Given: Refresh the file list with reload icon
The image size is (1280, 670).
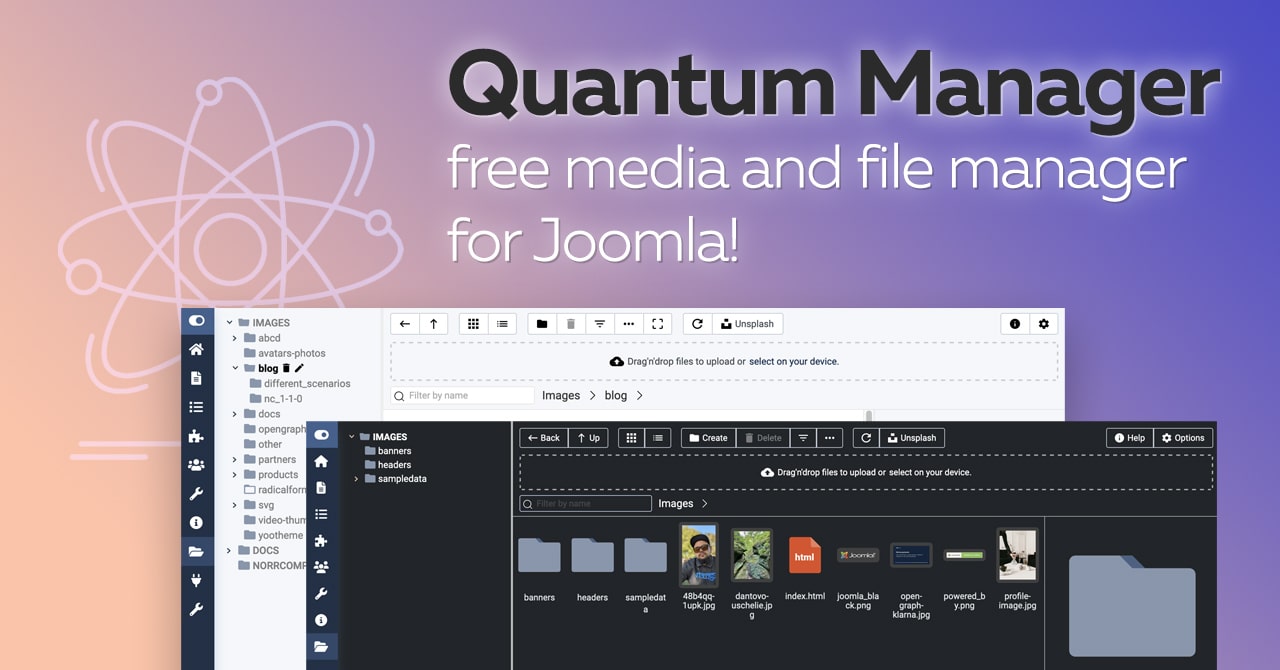Looking at the screenshot, I should pos(866,437).
